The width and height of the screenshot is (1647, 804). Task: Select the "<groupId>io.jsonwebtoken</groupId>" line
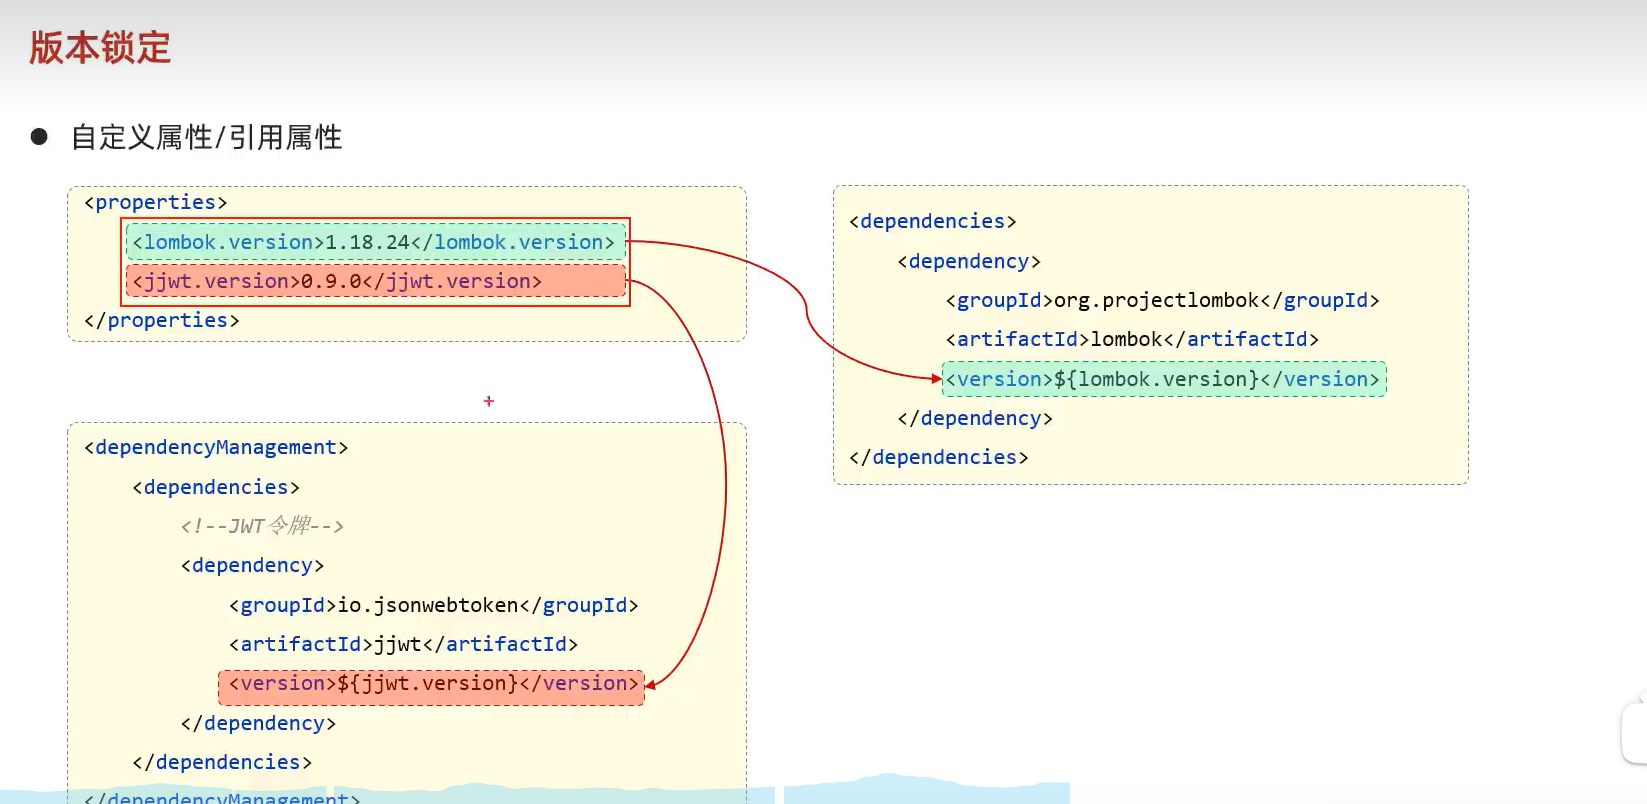[433, 605]
